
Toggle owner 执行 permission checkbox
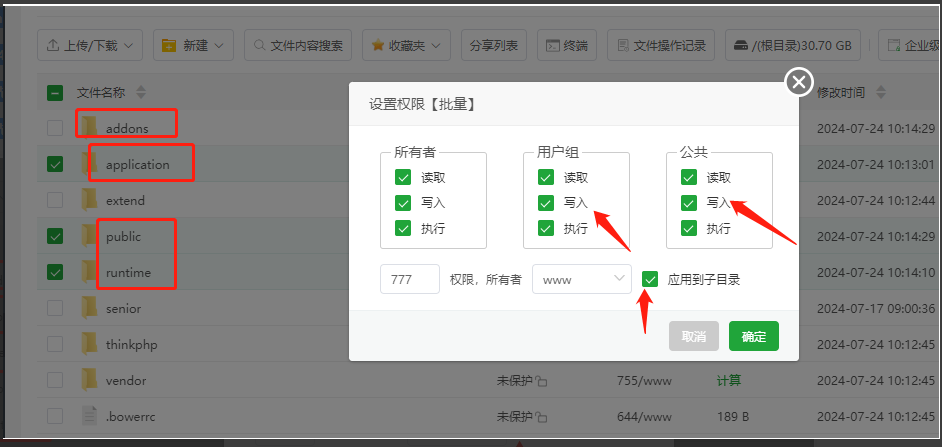[403, 228]
